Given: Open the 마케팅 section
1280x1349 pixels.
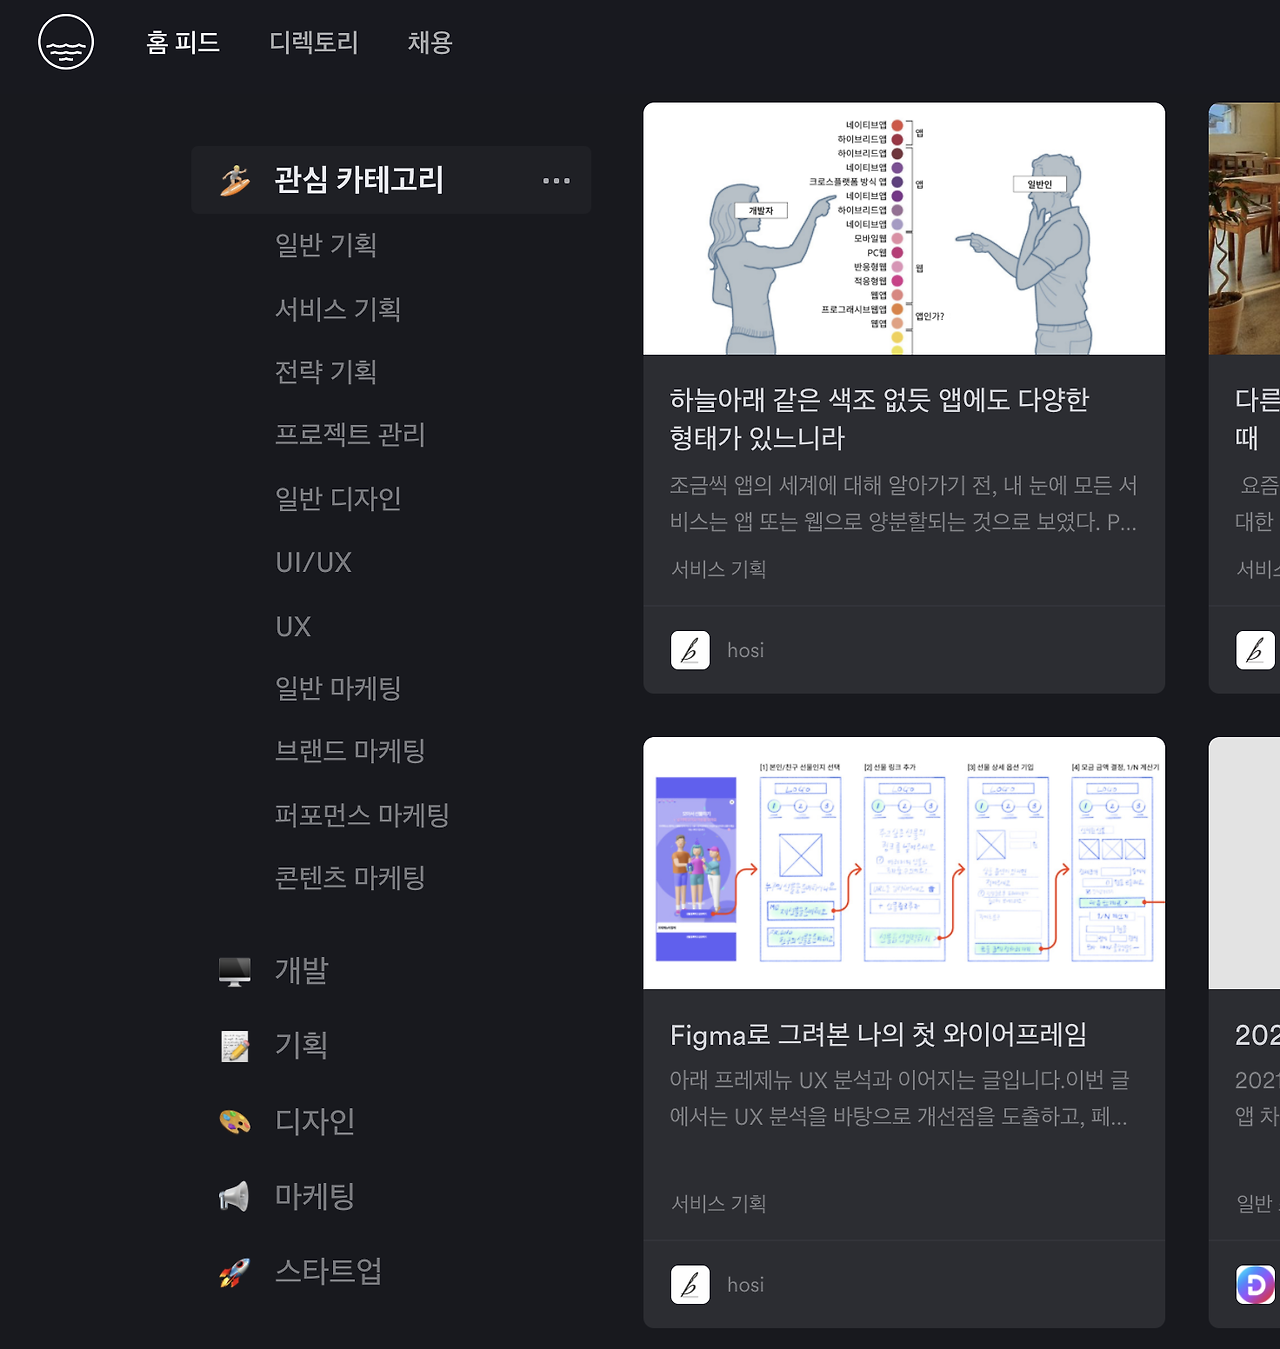Looking at the screenshot, I should pyautogui.click(x=315, y=1197).
